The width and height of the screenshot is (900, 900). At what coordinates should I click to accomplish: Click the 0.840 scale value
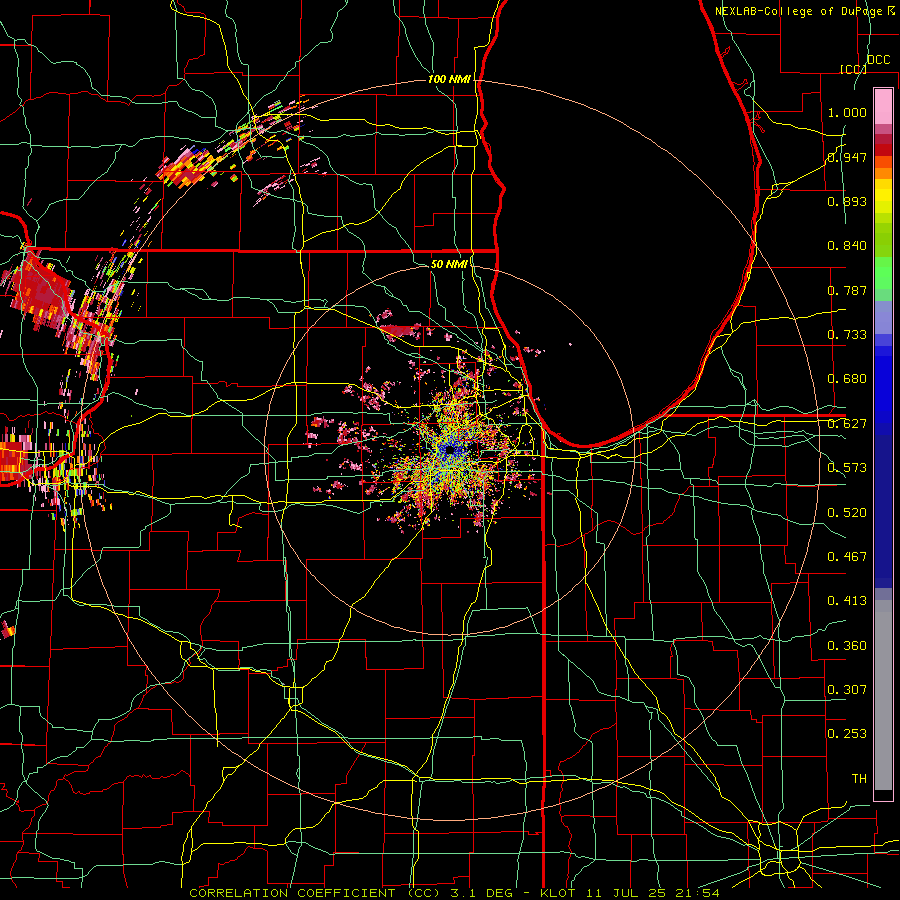(x=847, y=246)
